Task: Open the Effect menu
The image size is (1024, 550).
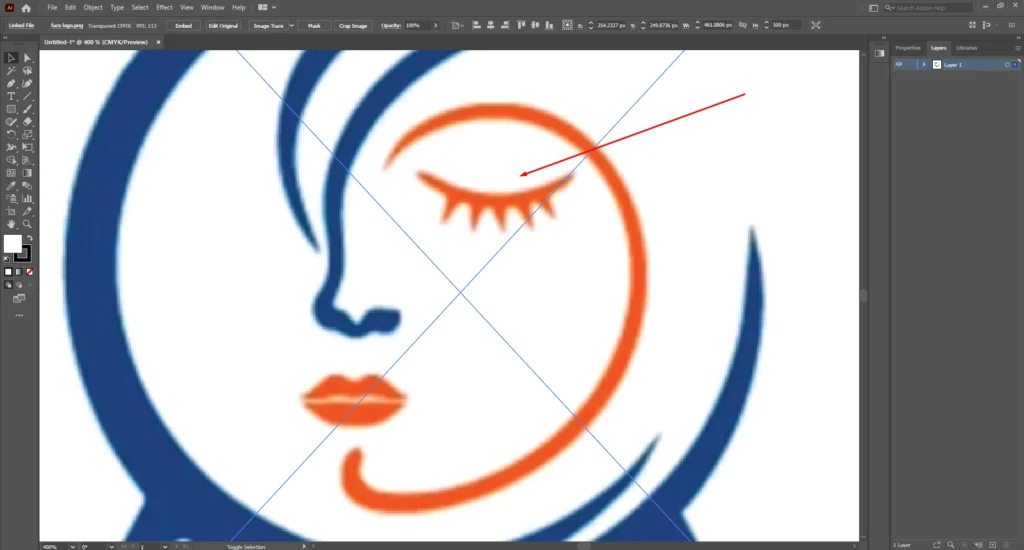Action: [x=164, y=8]
